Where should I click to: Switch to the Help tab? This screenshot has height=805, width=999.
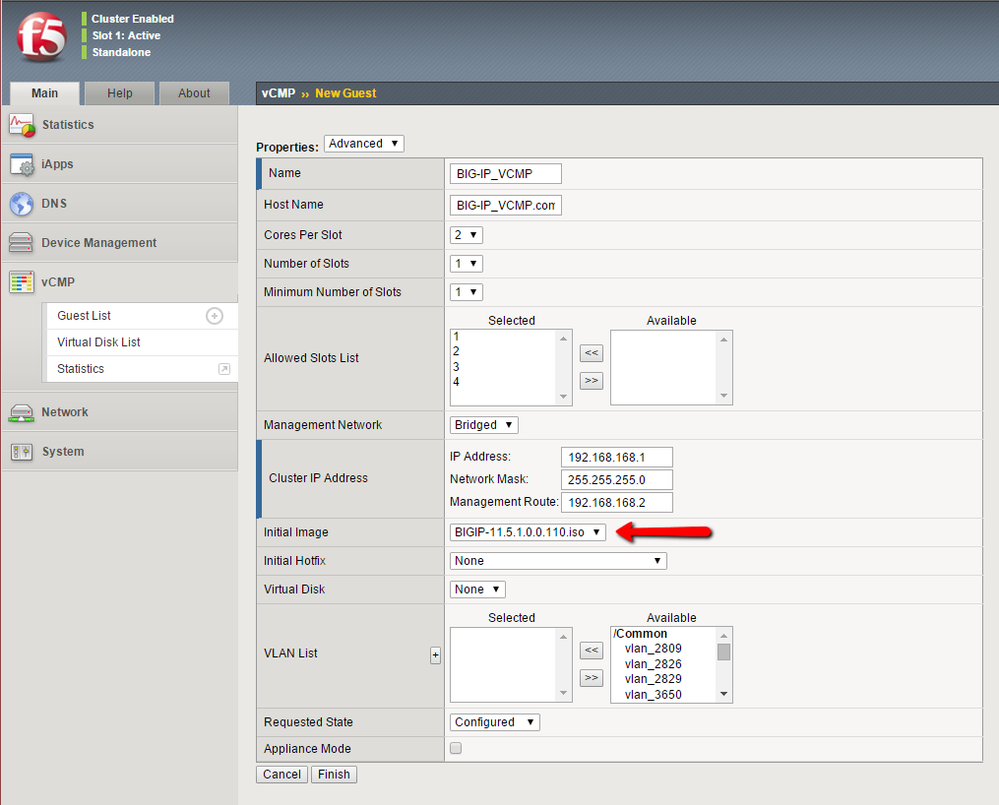click(x=120, y=93)
